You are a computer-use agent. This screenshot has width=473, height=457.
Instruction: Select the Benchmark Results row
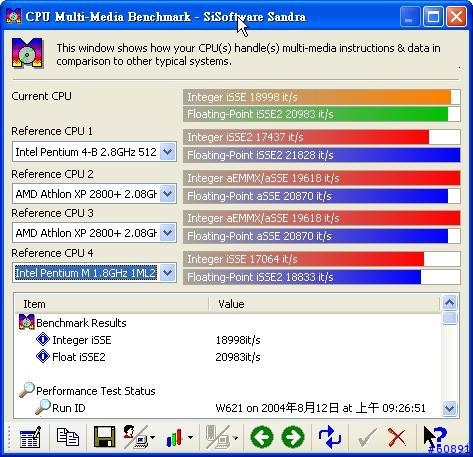(x=228, y=323)
